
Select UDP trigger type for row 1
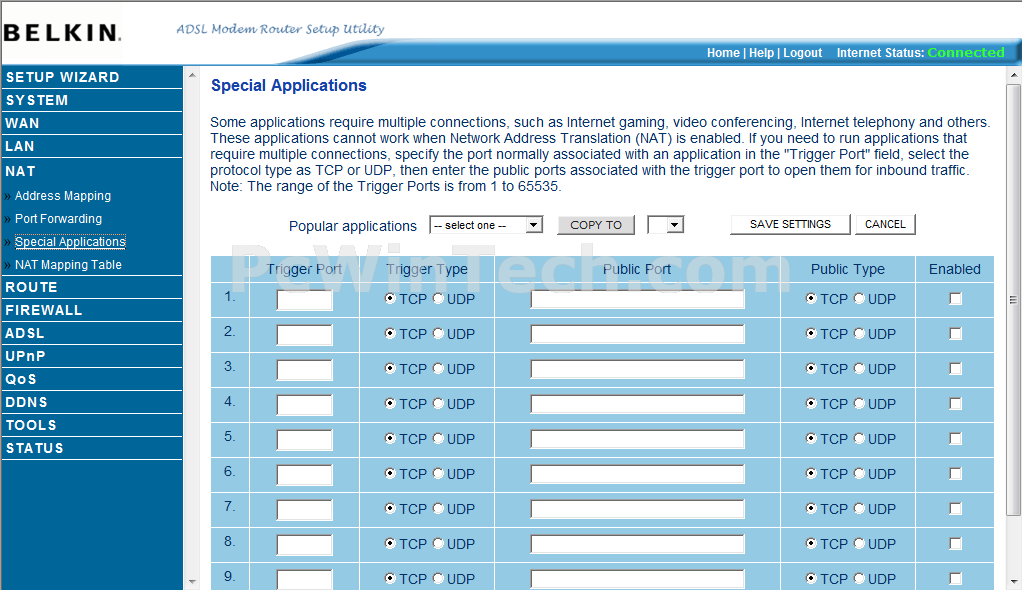(x=438, y=299)
